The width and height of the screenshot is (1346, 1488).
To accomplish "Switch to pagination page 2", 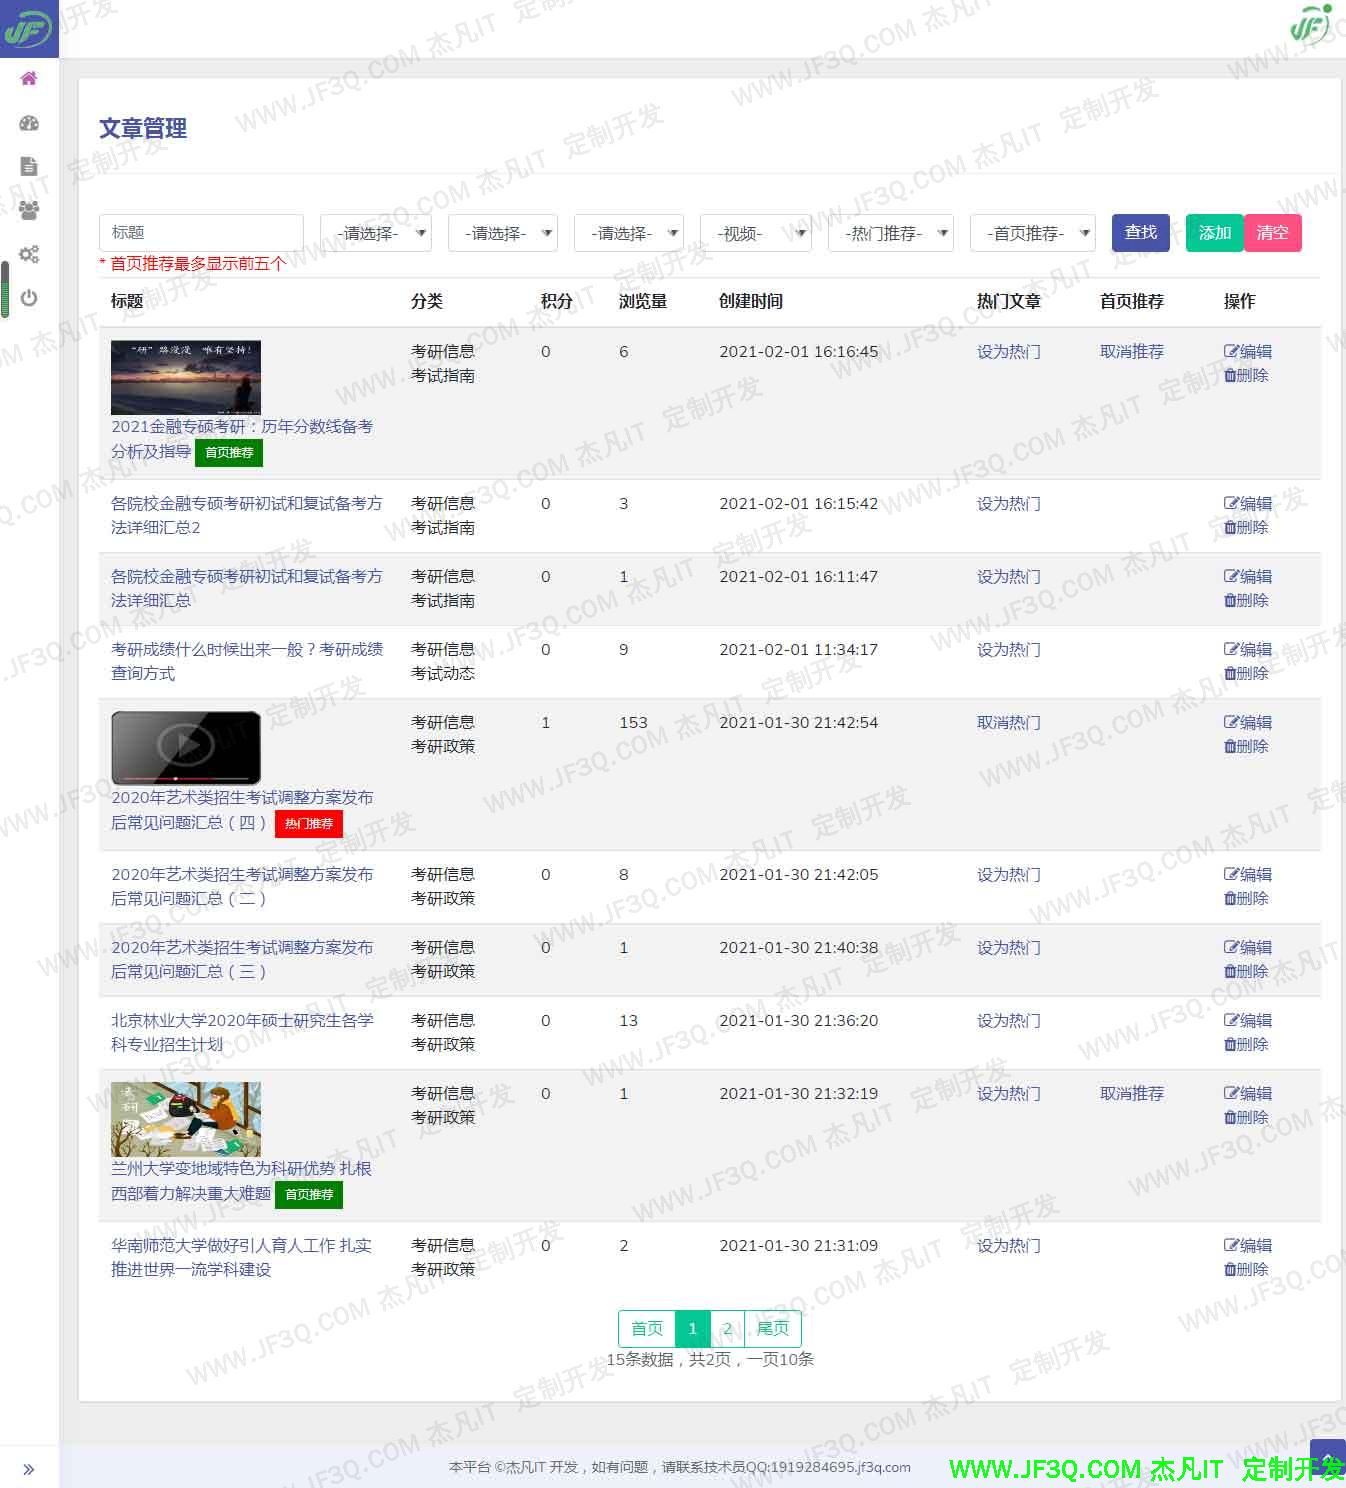I will (728, 1328).
